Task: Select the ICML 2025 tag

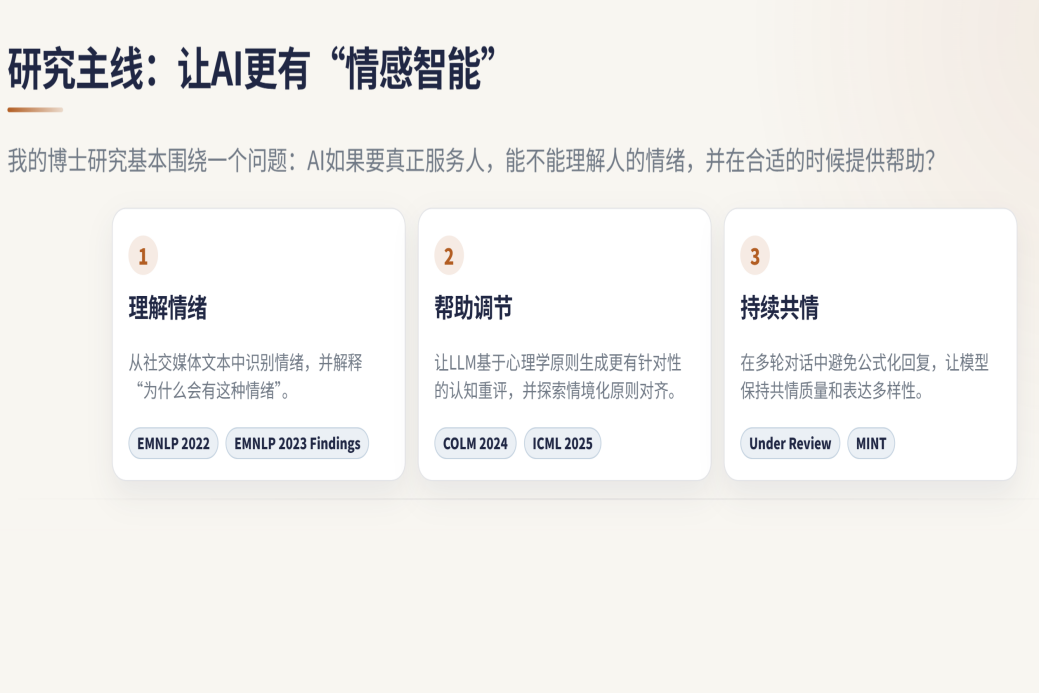Action: [563, 443]
